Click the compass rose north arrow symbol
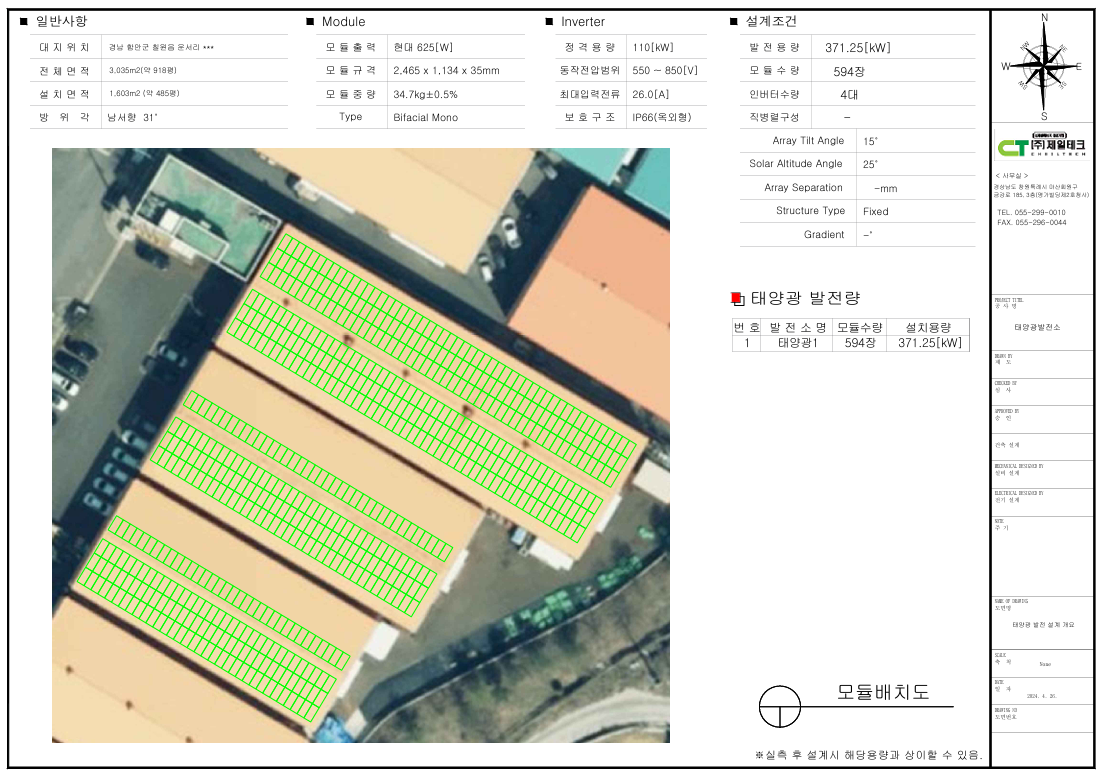The width and height of the screenshot is (1107, 778). pos(1043,66)
